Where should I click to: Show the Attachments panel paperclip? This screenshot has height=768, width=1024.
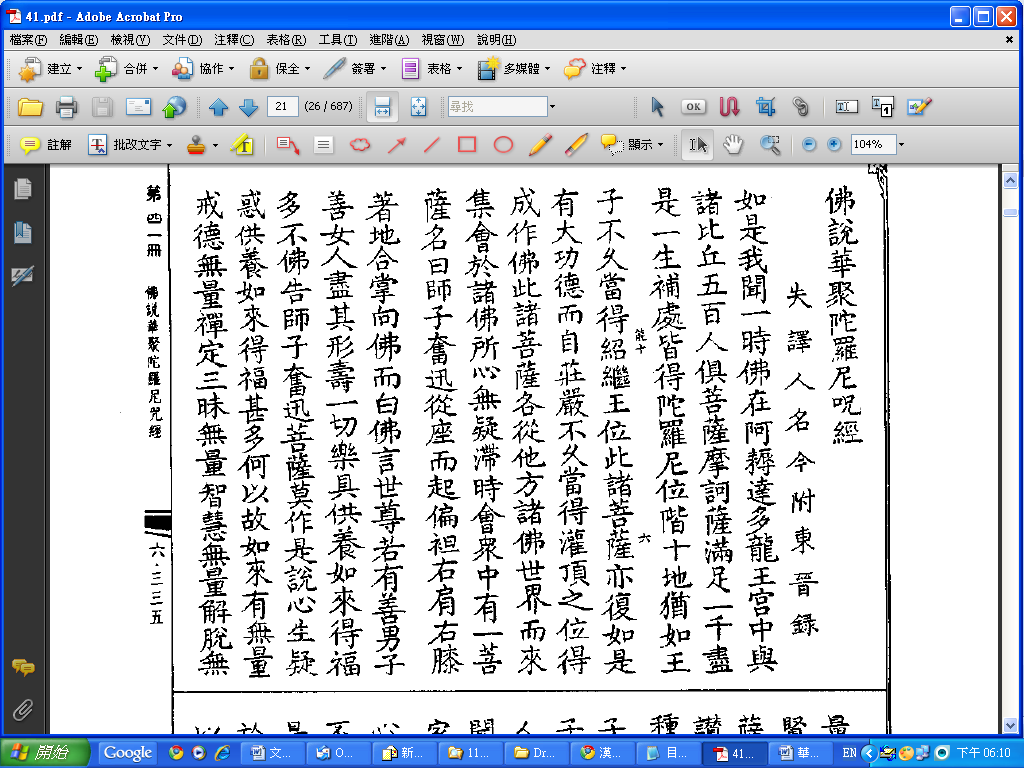point(22,711)
